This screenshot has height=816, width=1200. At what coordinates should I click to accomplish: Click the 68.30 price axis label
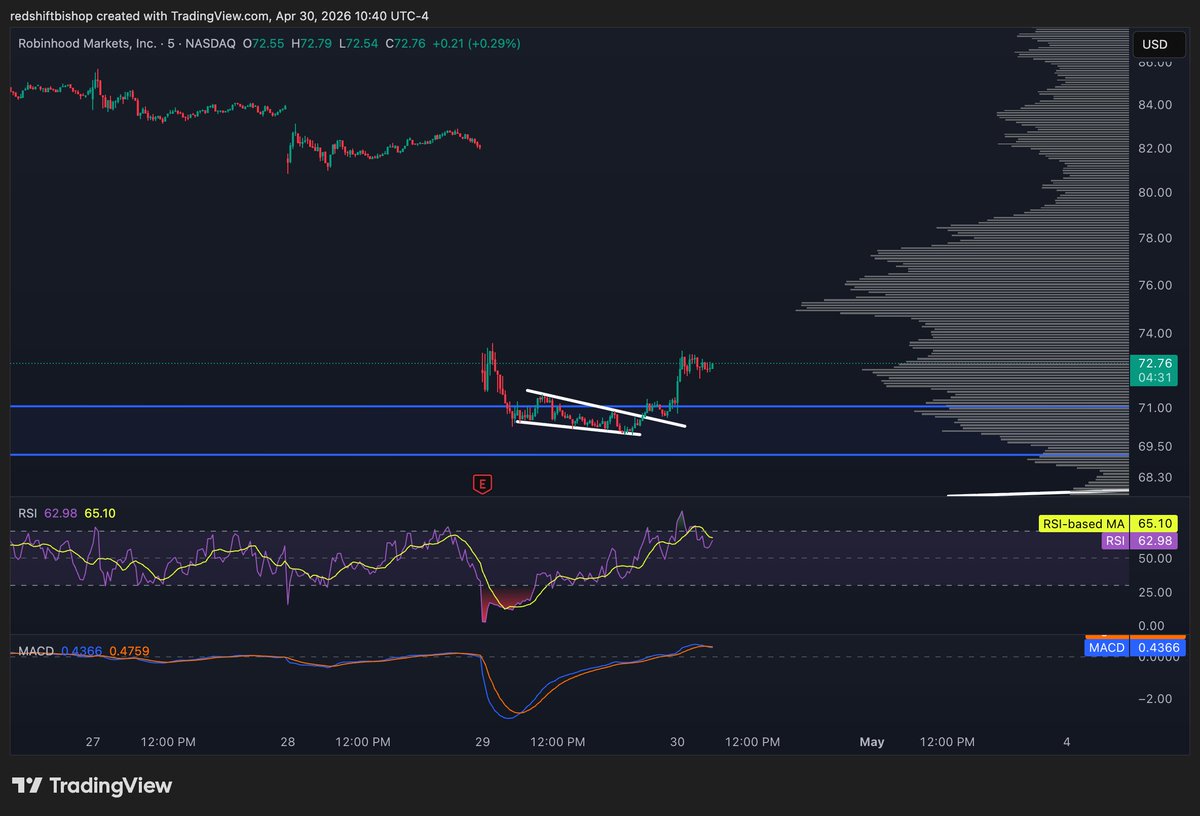click(1155, 477)
